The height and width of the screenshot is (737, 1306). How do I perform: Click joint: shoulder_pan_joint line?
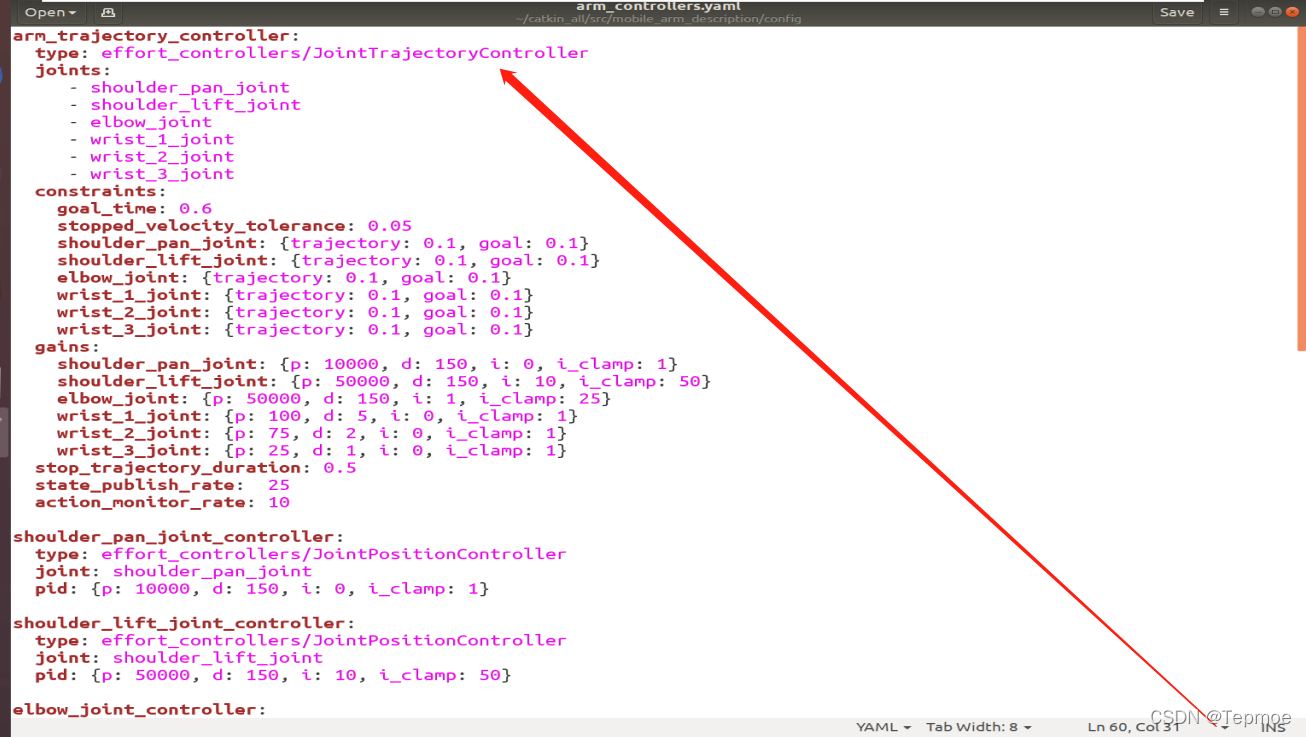(x=173, y=571)
